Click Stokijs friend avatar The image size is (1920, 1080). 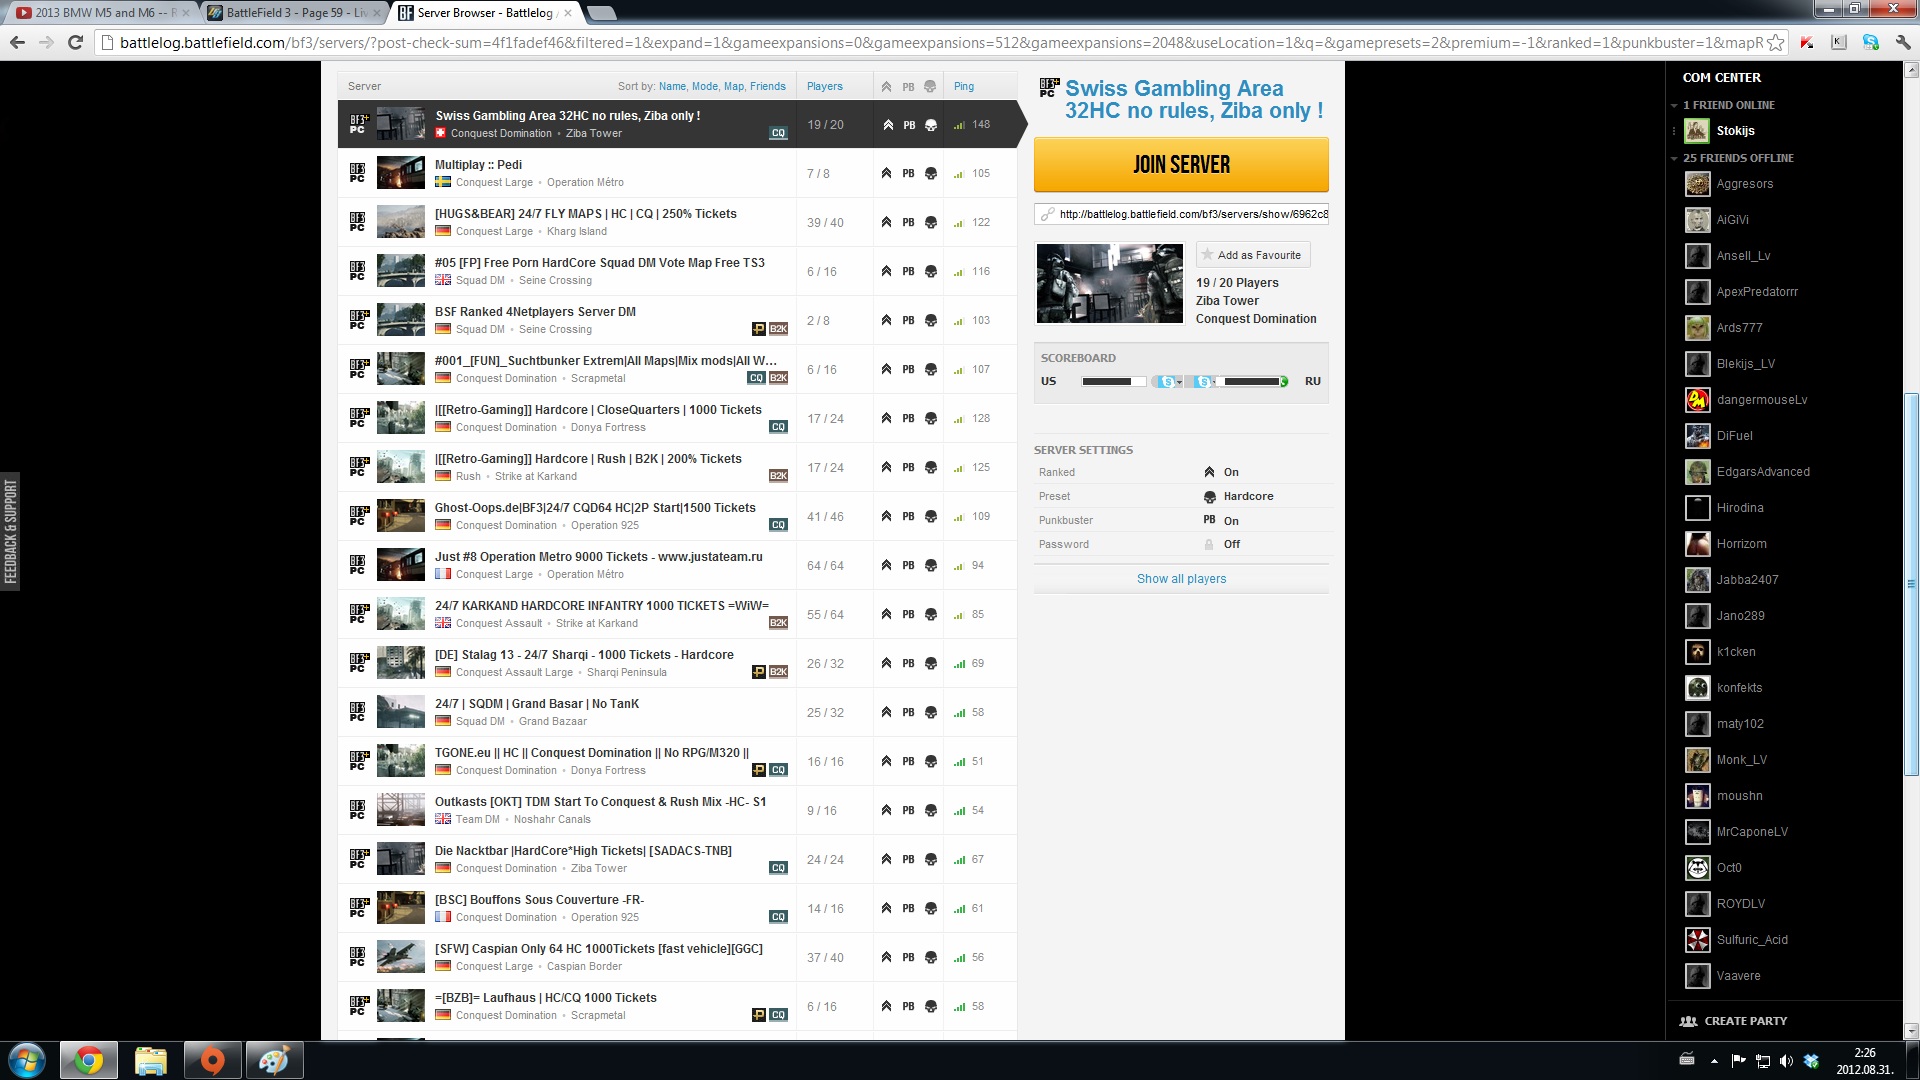(x=1697, y=131)
